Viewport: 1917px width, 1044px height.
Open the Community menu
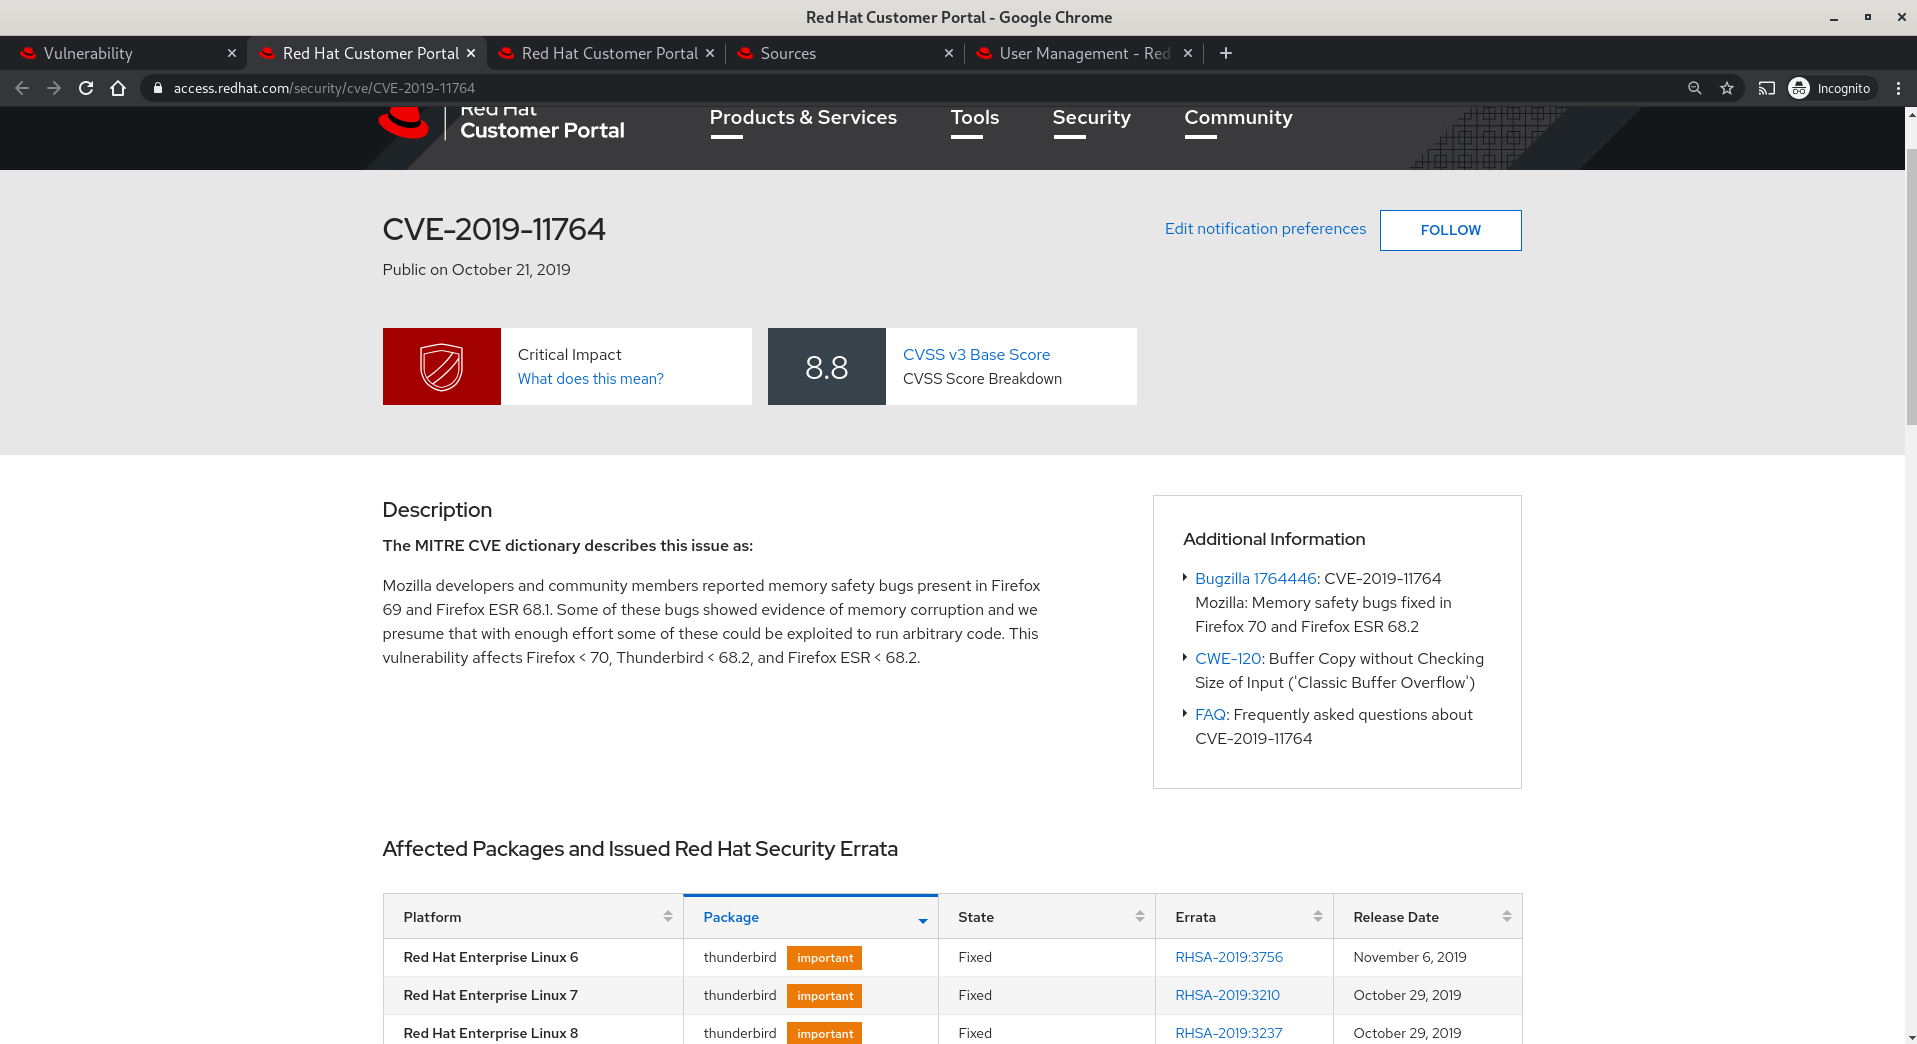[1238, 118]
